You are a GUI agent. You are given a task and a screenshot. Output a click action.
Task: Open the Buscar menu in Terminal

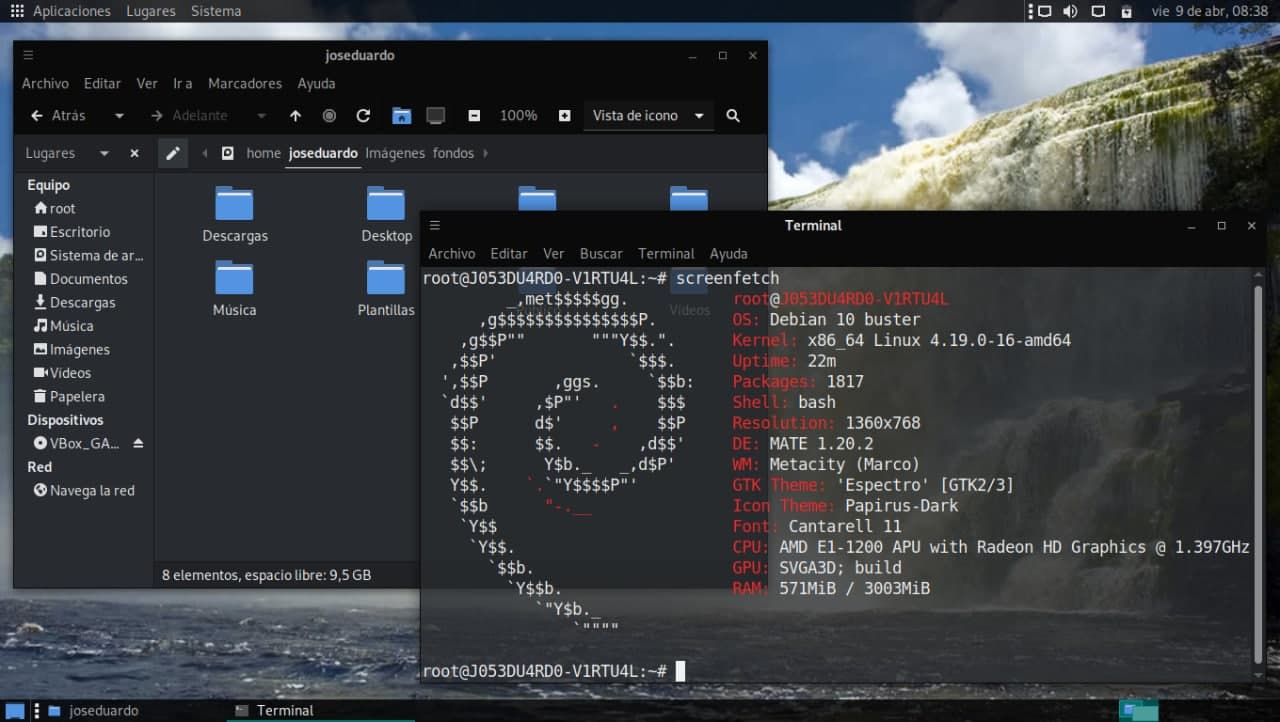click(x=601, y=254)
